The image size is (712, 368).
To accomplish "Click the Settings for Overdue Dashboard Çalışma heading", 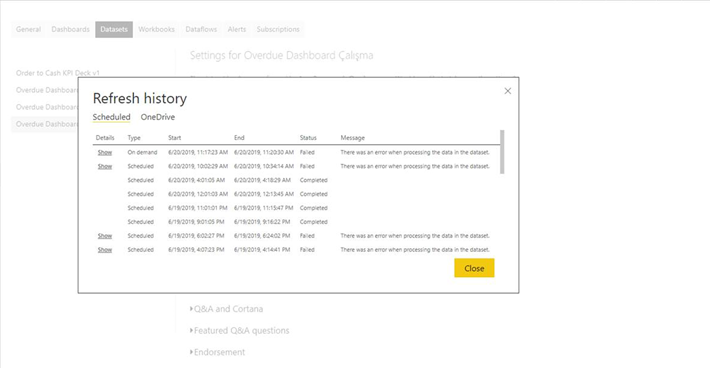I will click(x=282, y=55).
